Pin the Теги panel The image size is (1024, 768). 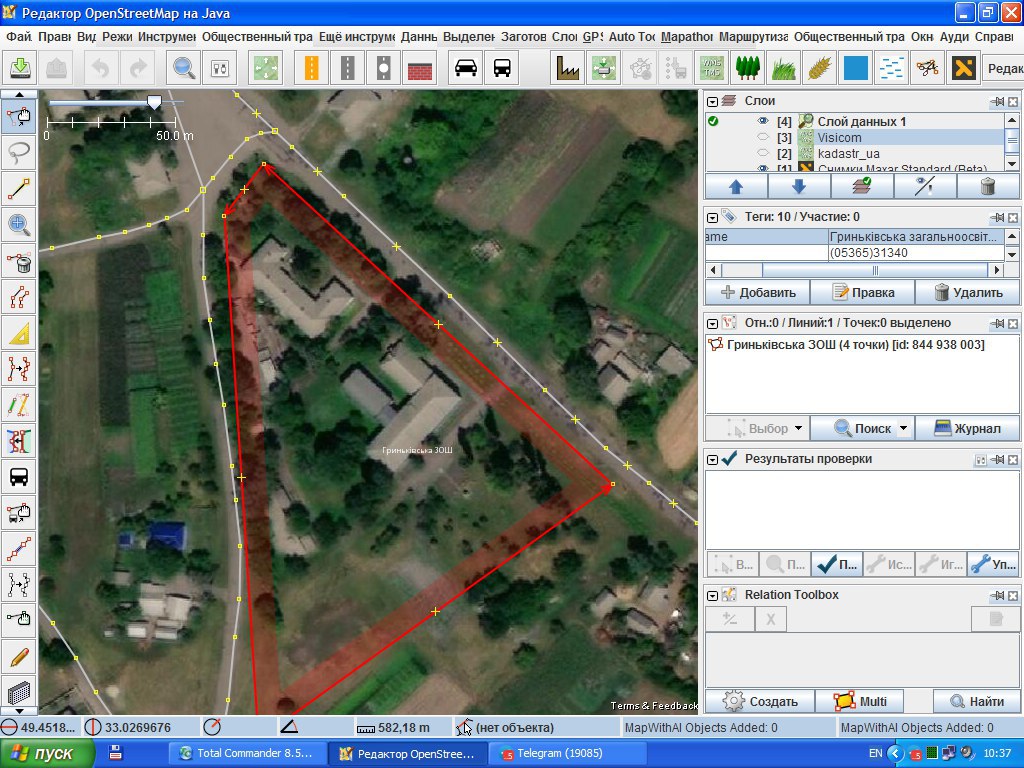pyautogui.click(x=997, y=217)
